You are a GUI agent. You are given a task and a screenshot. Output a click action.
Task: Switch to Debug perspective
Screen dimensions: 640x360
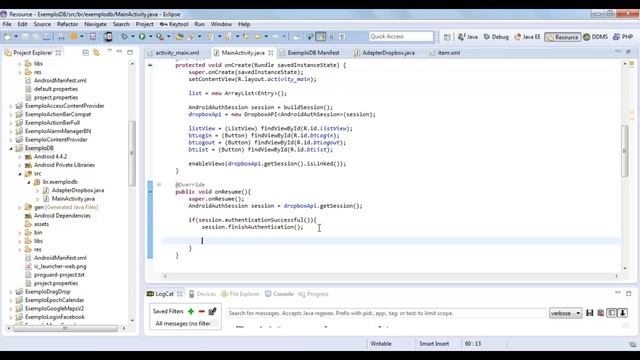coord(496,37)
